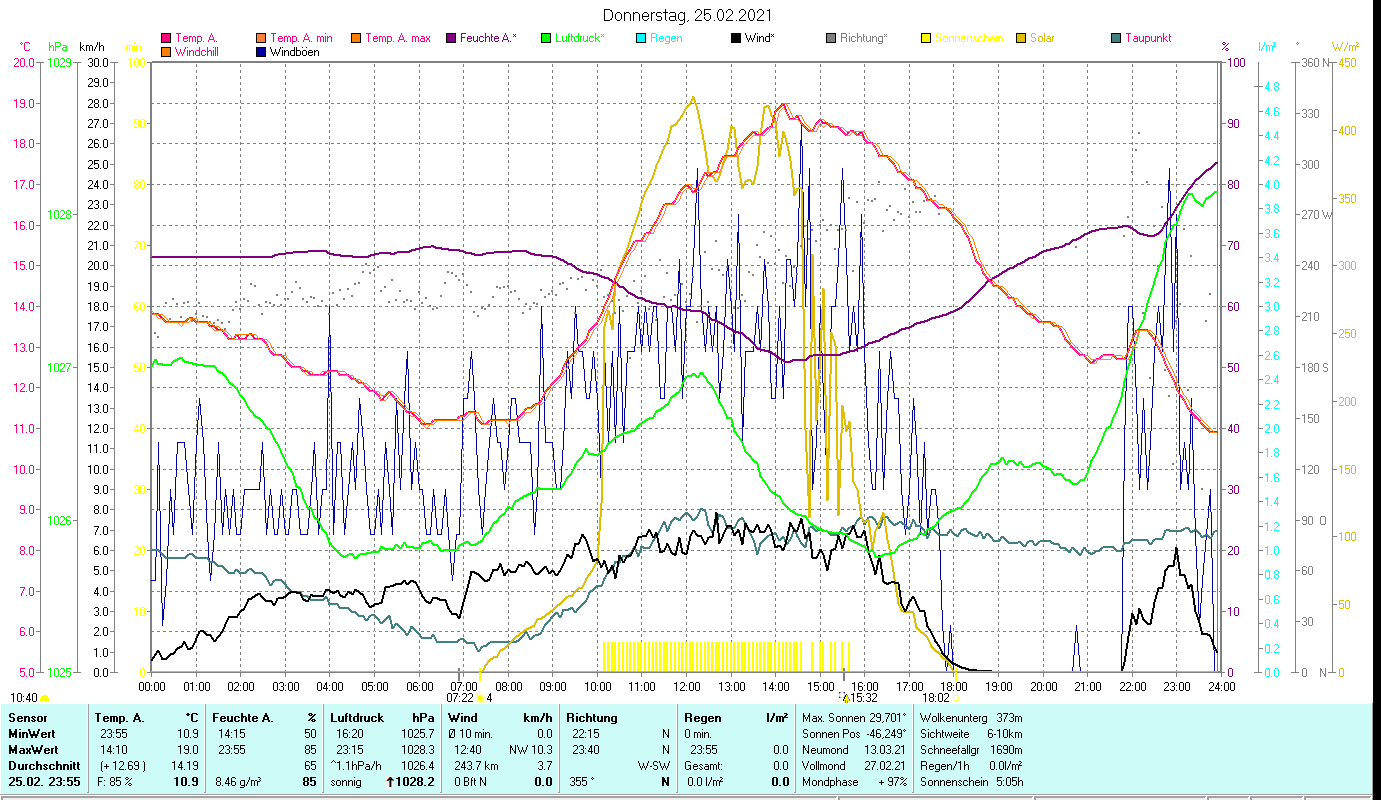
Task: Click the Windchill orange legend square
Action: tap(166, 52)
